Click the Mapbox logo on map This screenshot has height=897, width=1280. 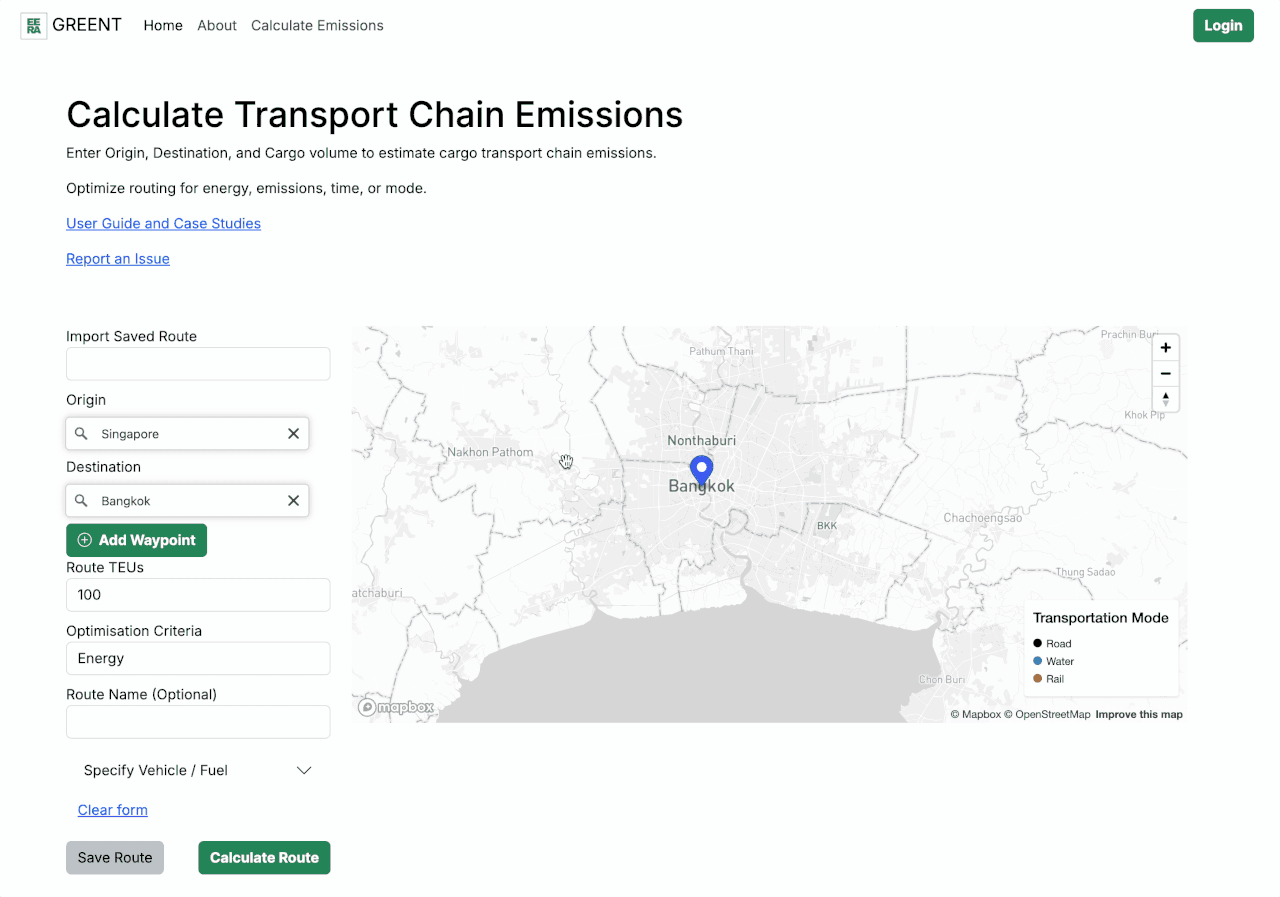[x=397, y=707]
